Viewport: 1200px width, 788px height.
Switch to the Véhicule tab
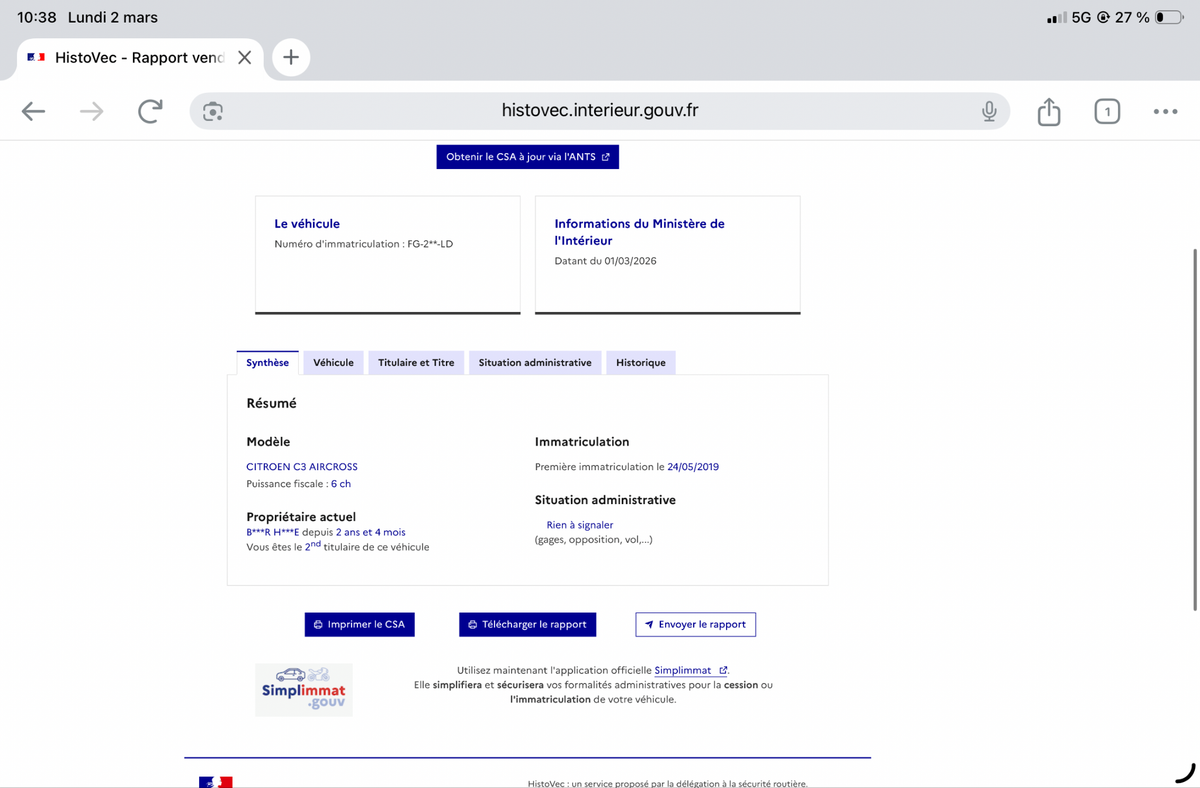pyautogui.click(x=333, y=363)
